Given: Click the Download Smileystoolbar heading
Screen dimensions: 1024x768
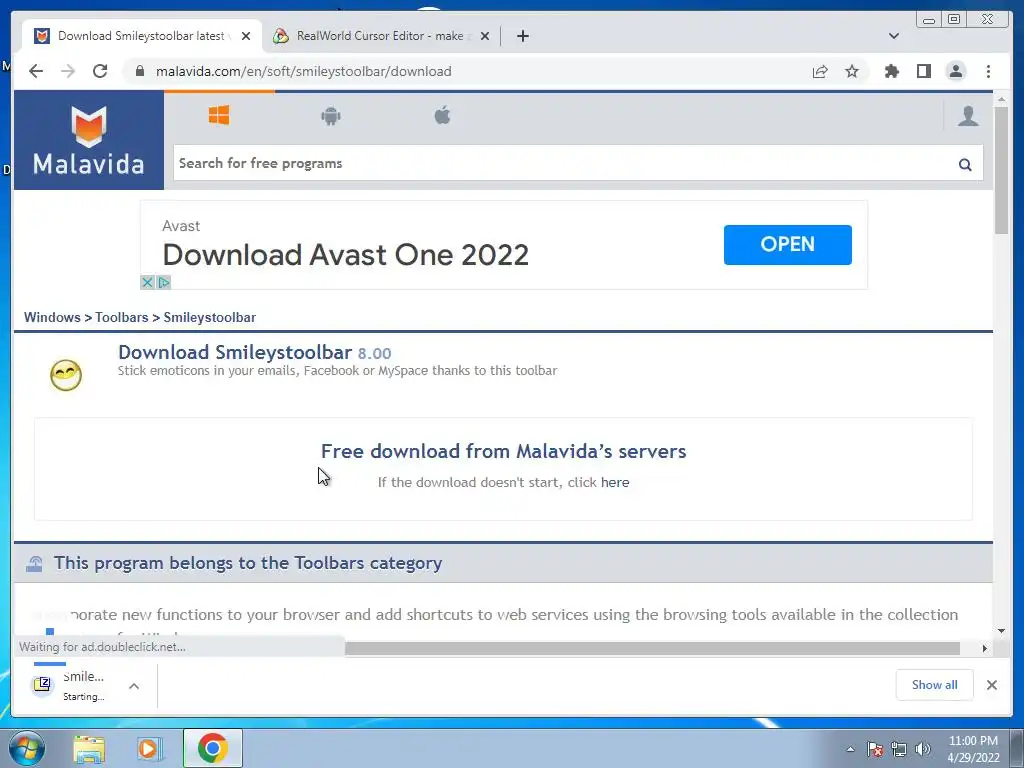Looking at the screenshot, I should tap(235, 353).
